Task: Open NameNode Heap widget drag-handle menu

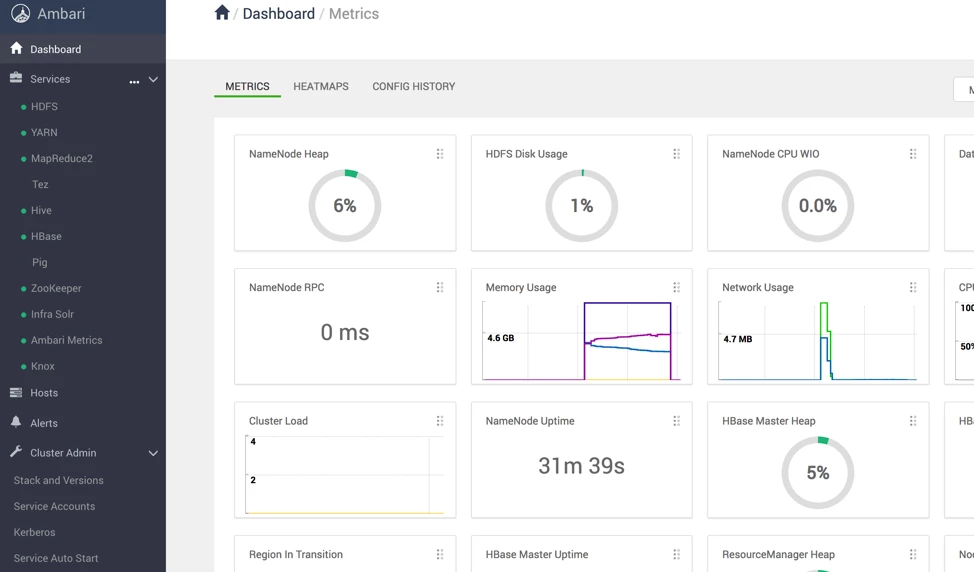Action: (440, 154)
